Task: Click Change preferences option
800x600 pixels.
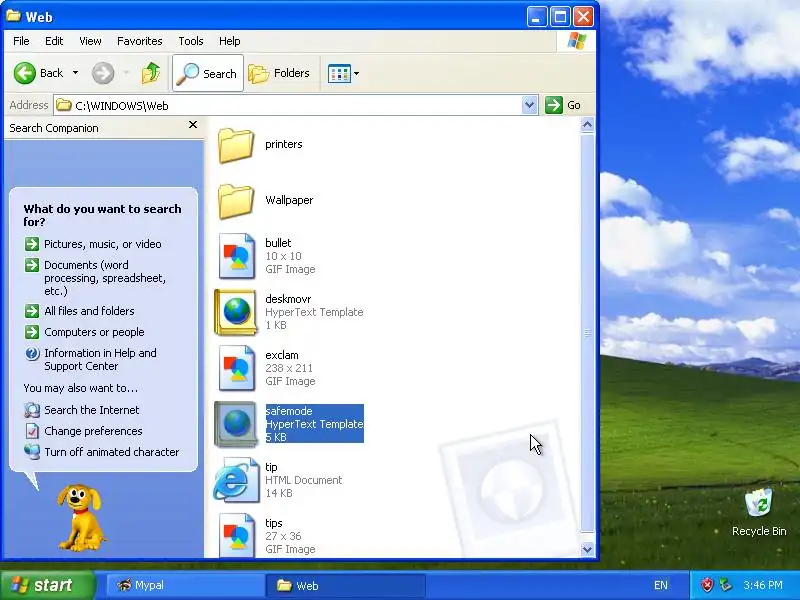Action: coord(93,431)
